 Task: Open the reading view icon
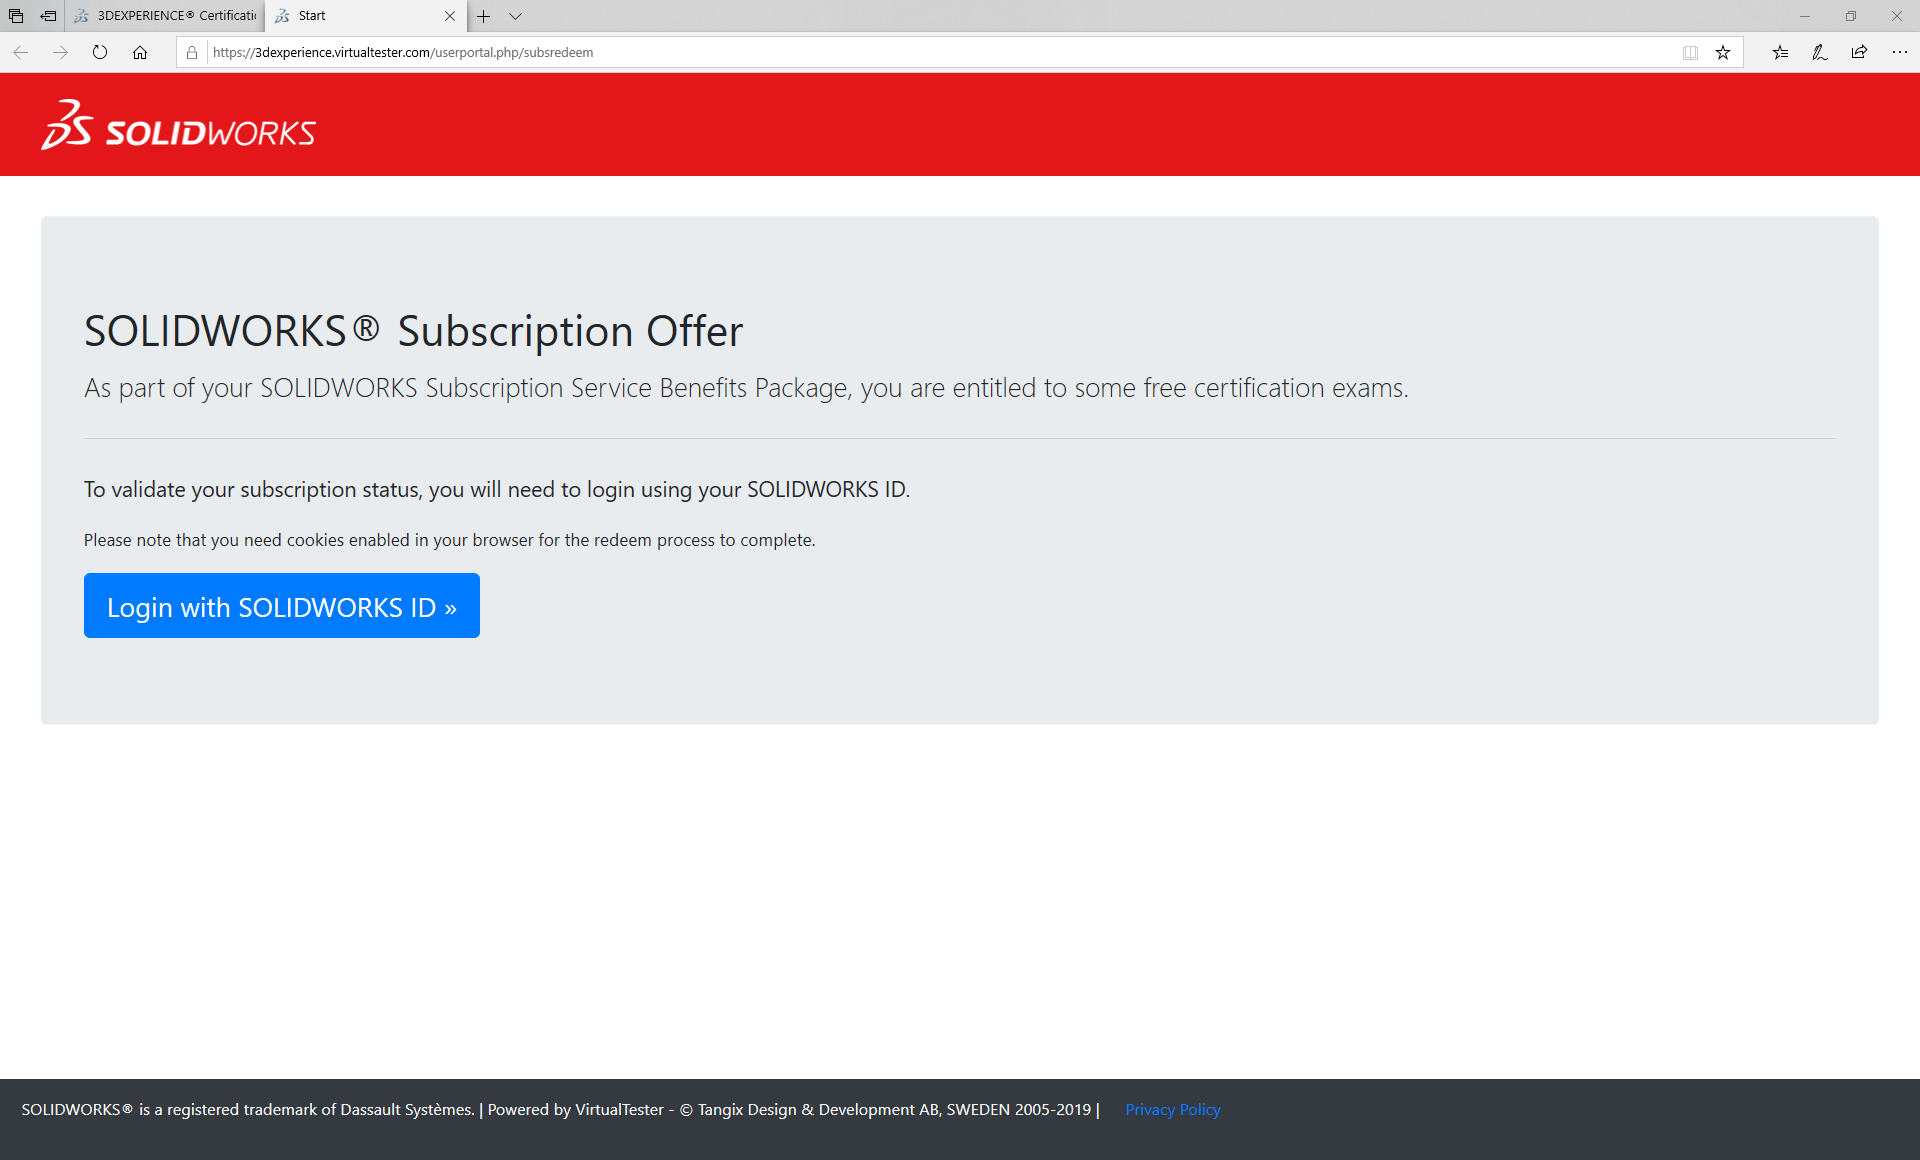click(1690, 52)
